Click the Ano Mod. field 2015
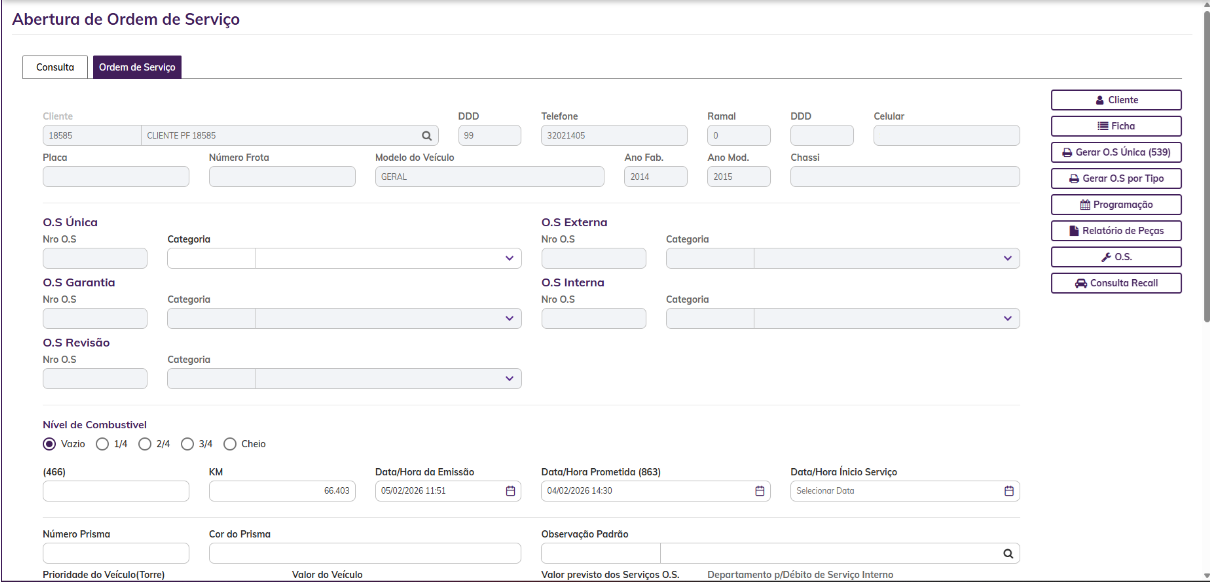This screenshot has width=1218, height=587. click(739, 177)
